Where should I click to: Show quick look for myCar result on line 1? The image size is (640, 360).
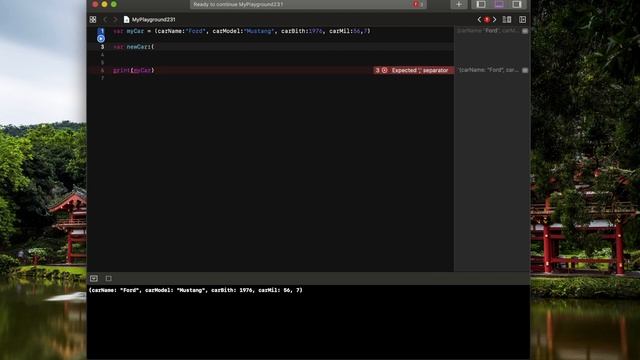coord(525,31)
